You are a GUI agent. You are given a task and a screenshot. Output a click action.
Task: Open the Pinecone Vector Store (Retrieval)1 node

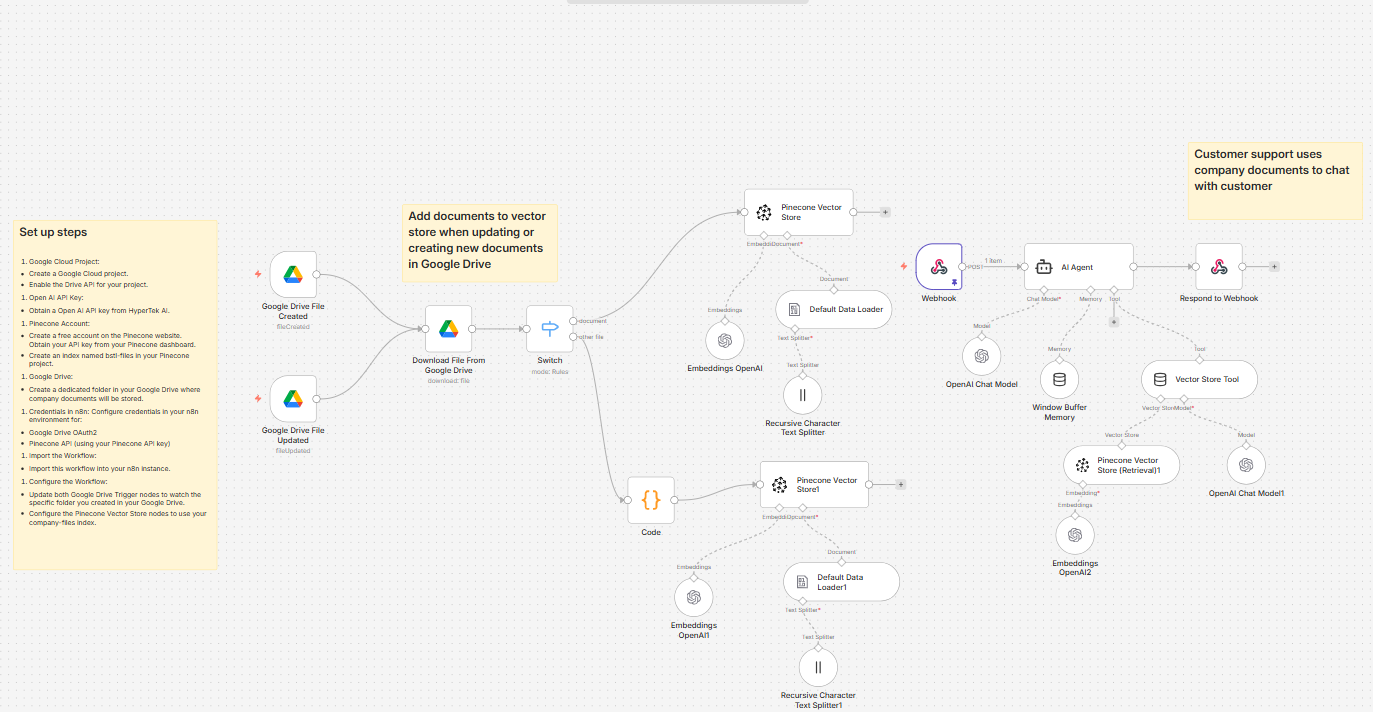[1121, 464]
